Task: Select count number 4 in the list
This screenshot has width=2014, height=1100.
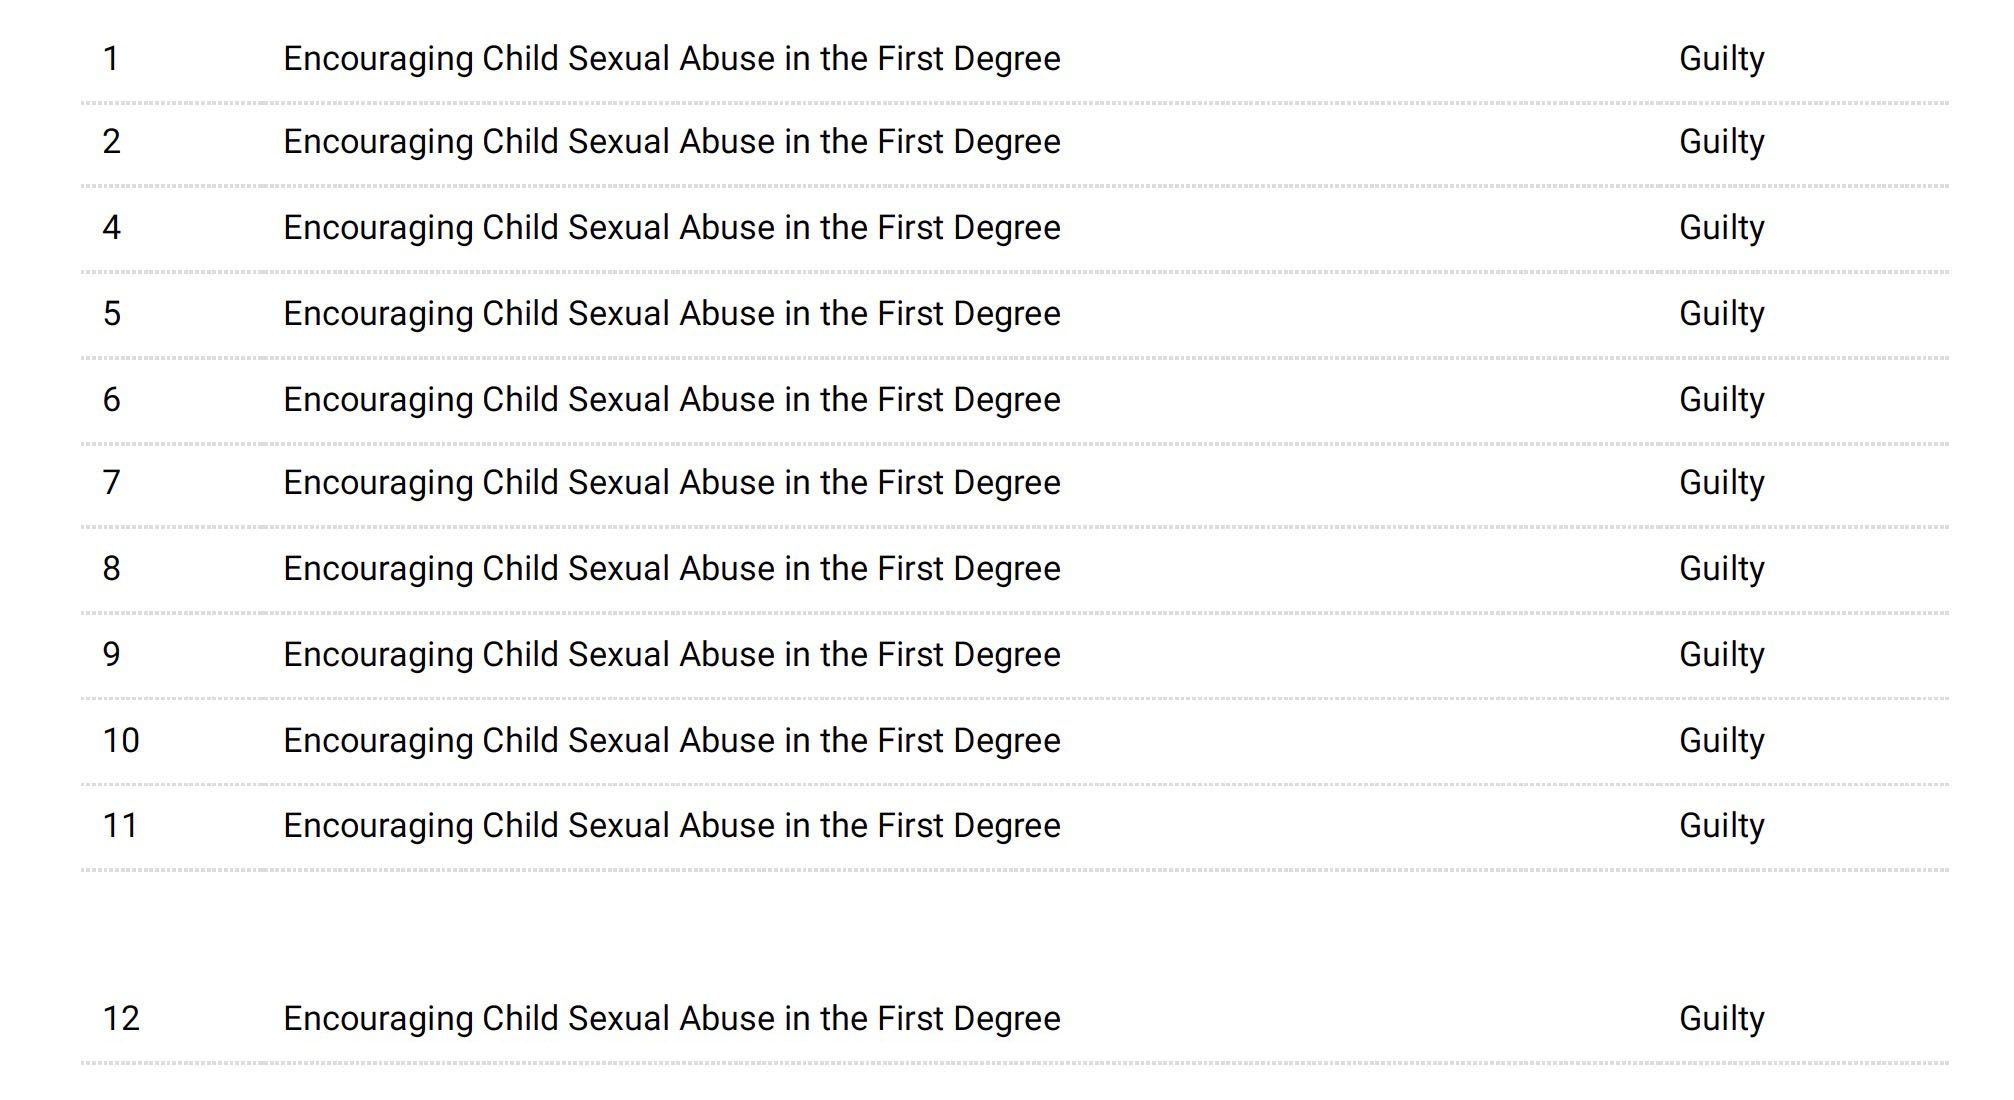Action: pyautogui.click(x=111, y=228)
